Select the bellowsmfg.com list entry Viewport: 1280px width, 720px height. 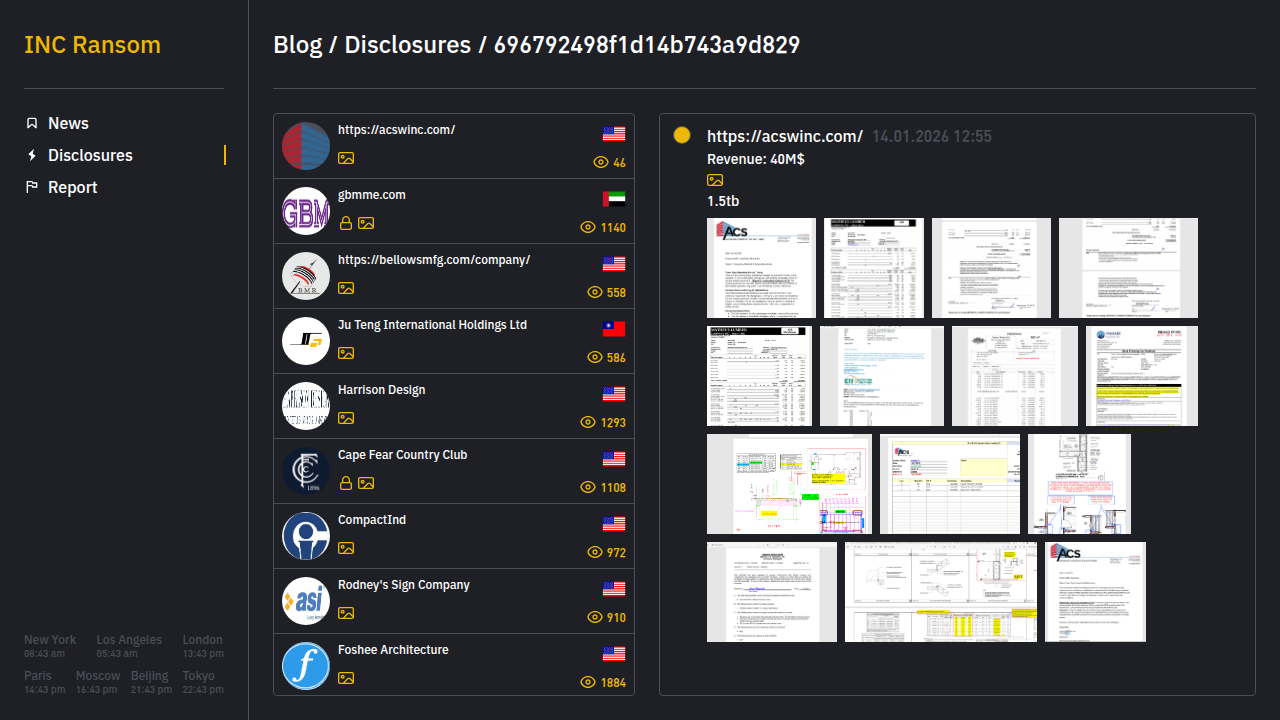(x=434, y=260)
